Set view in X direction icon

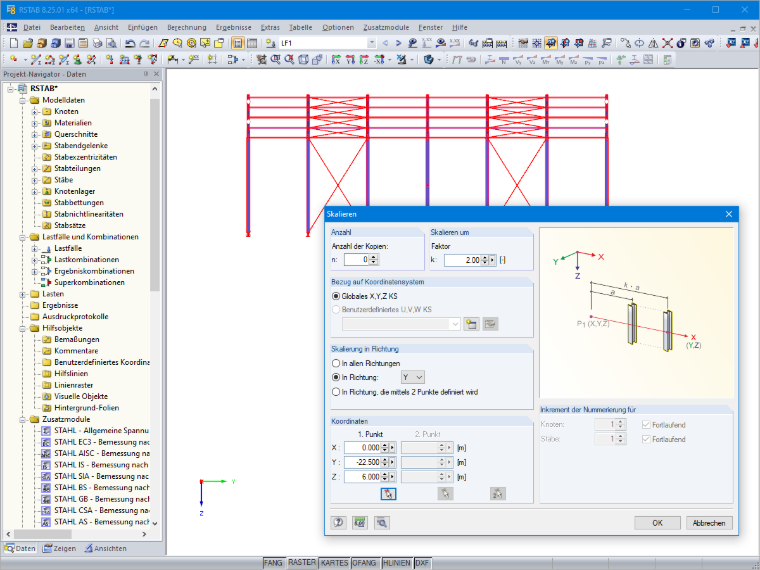tap(336, 60)
